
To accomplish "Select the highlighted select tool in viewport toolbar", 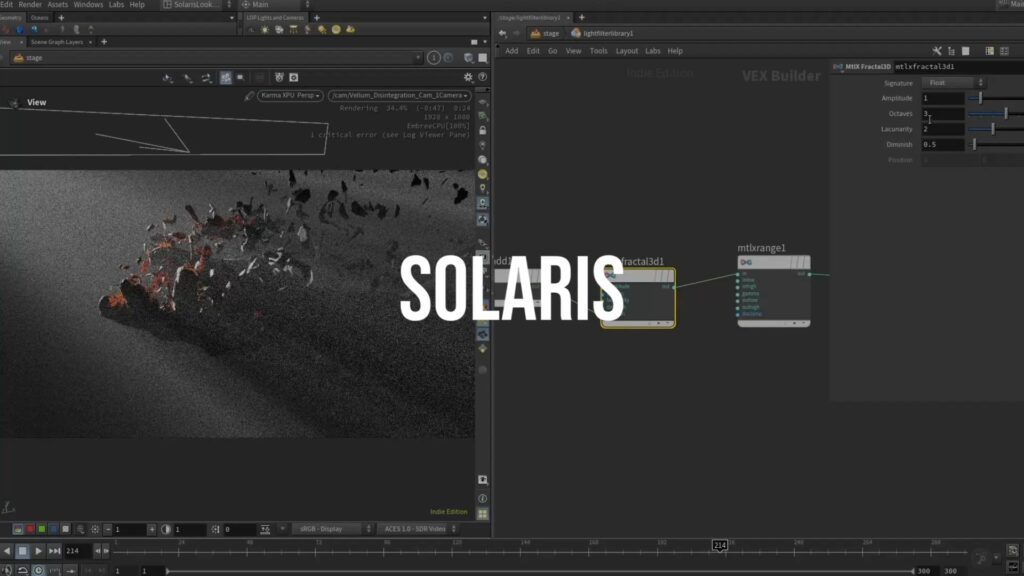I will pos(226,78).
